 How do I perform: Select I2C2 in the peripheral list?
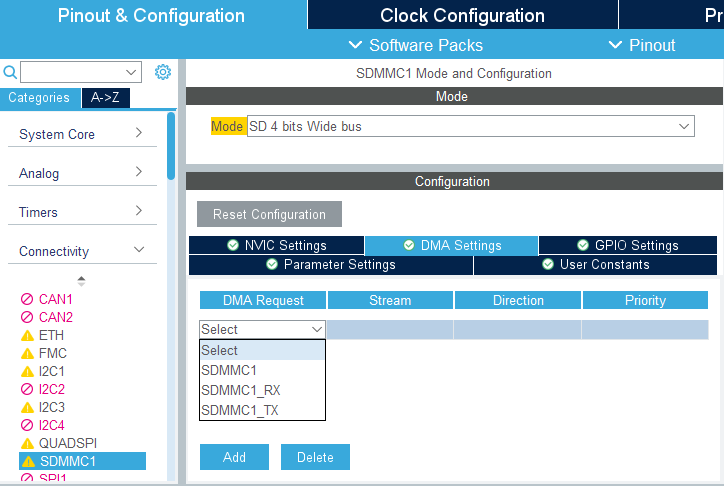click(x=52, y=389)
